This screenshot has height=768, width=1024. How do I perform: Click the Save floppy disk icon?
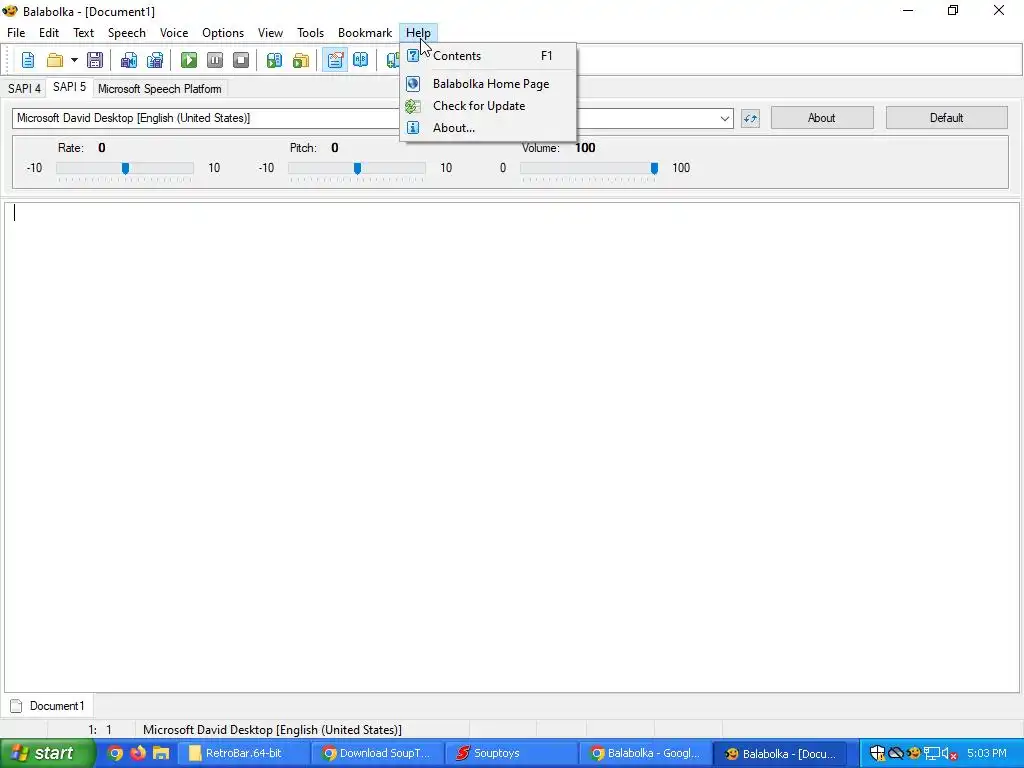pos(95,60)
